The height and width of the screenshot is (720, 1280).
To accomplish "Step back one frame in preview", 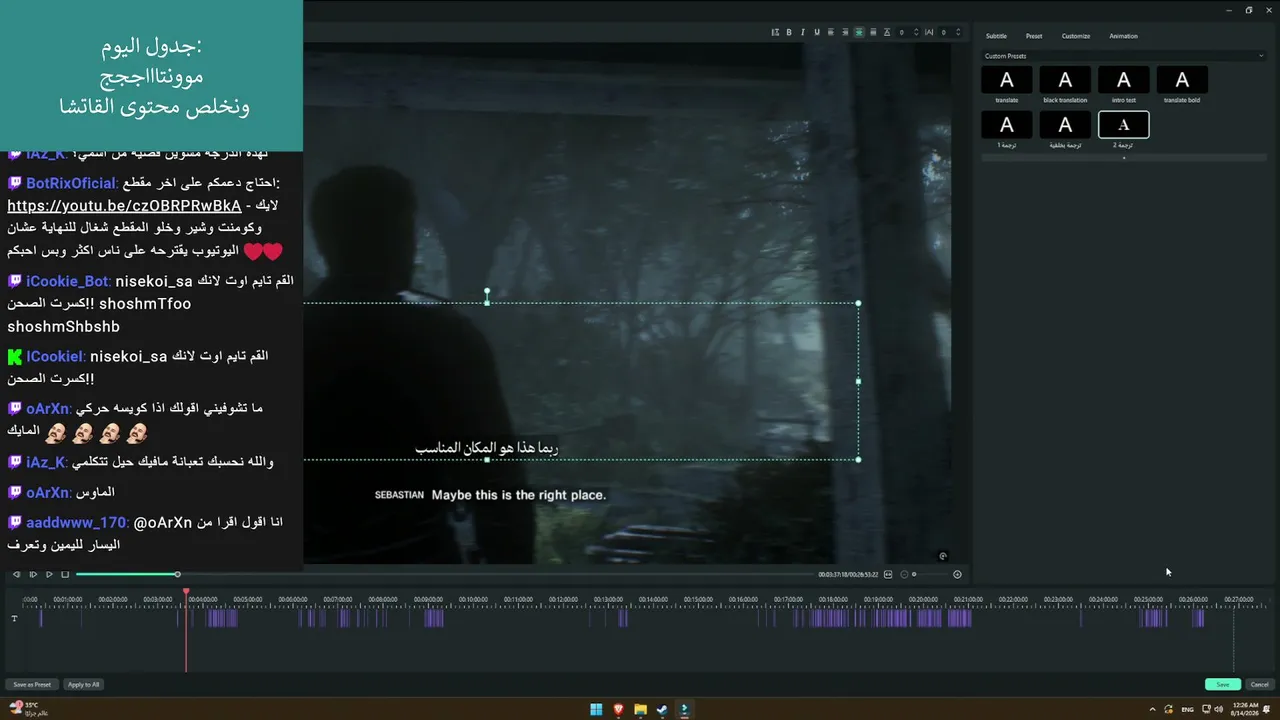I will click(x=16, y=574).
